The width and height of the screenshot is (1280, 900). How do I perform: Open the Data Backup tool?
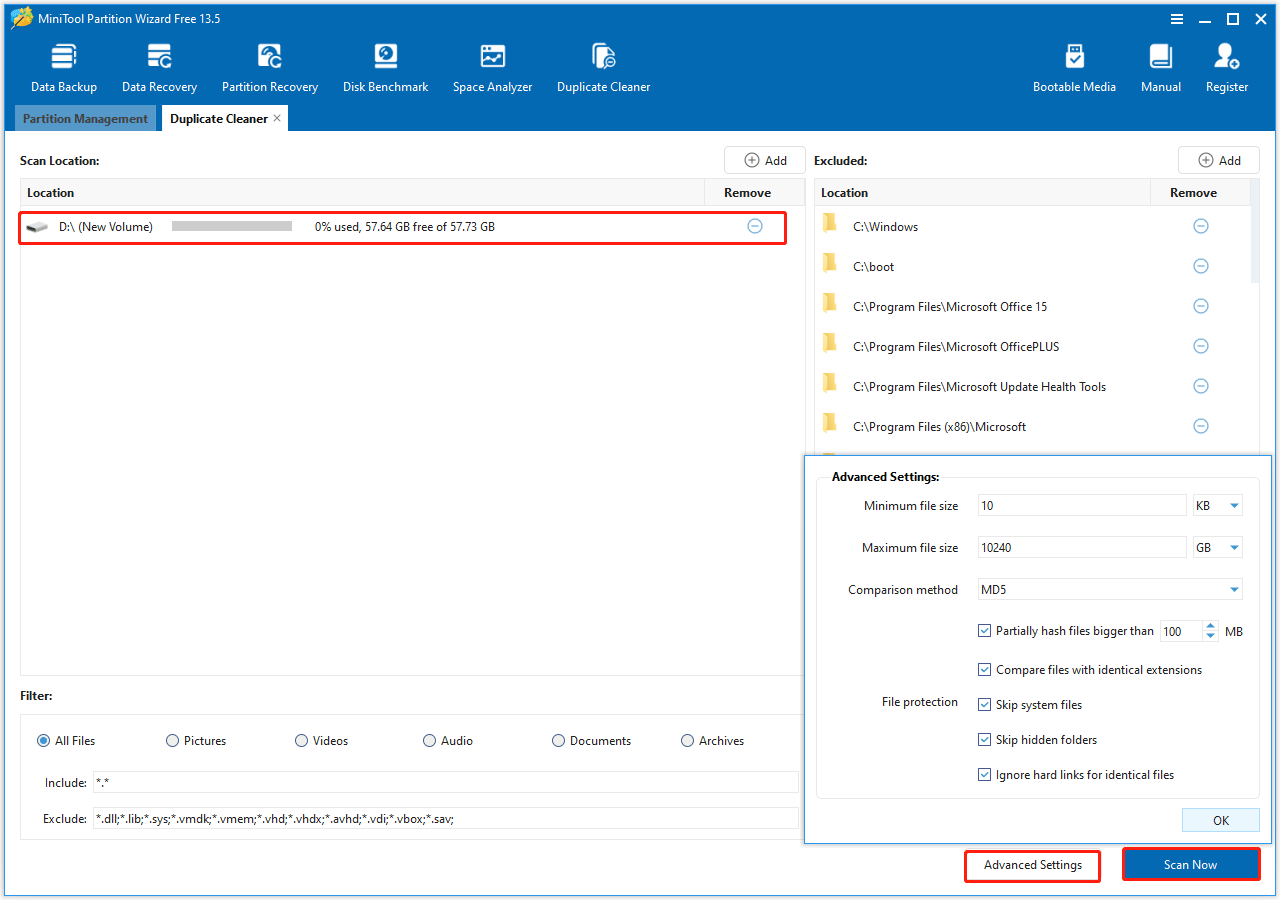(63, 65)
